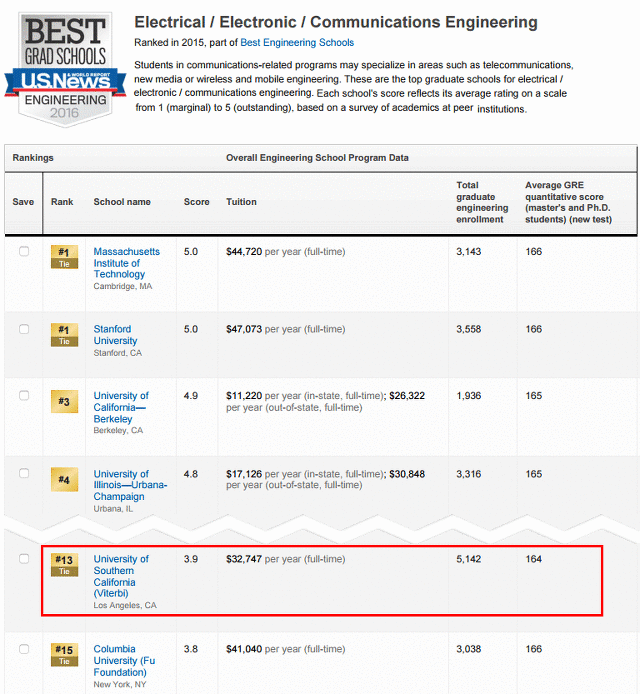The height and width of the screenshot is (694, 640).
Task: Click the #3 rank badge
Action: click(64, 401)
